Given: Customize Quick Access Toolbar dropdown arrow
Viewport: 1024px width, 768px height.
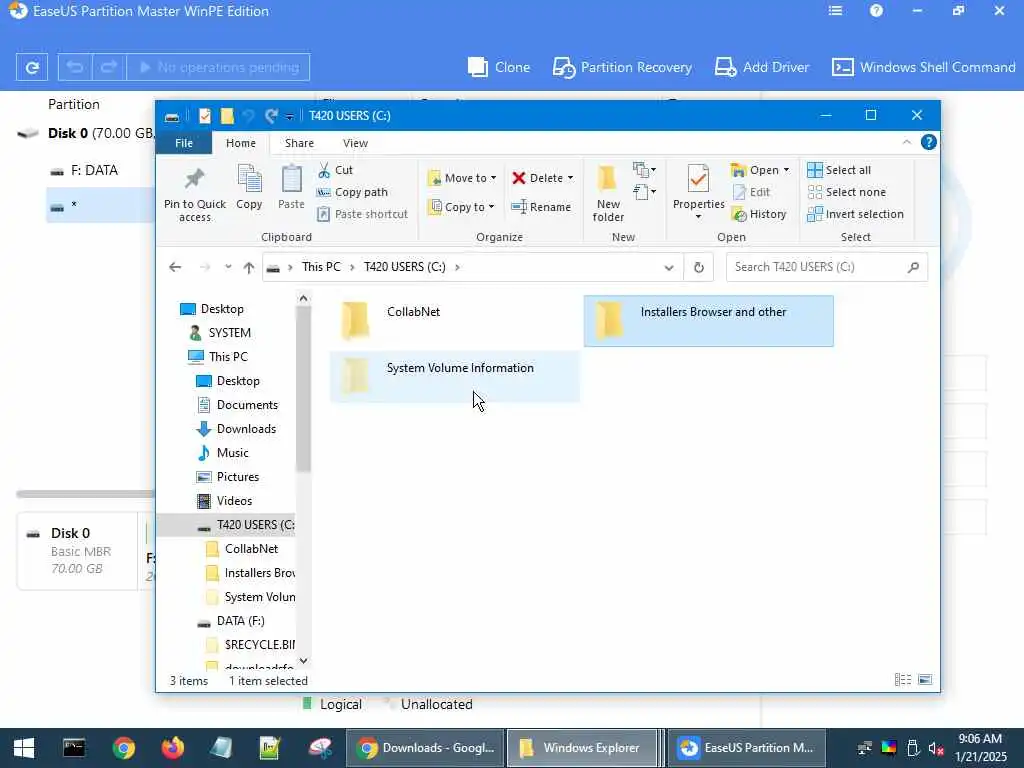Looking at the screenshot, I should [289, 116].
